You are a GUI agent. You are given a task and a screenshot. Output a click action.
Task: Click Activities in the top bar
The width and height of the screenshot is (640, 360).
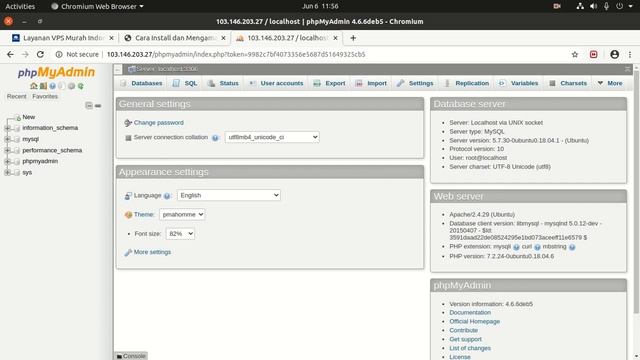20,6
